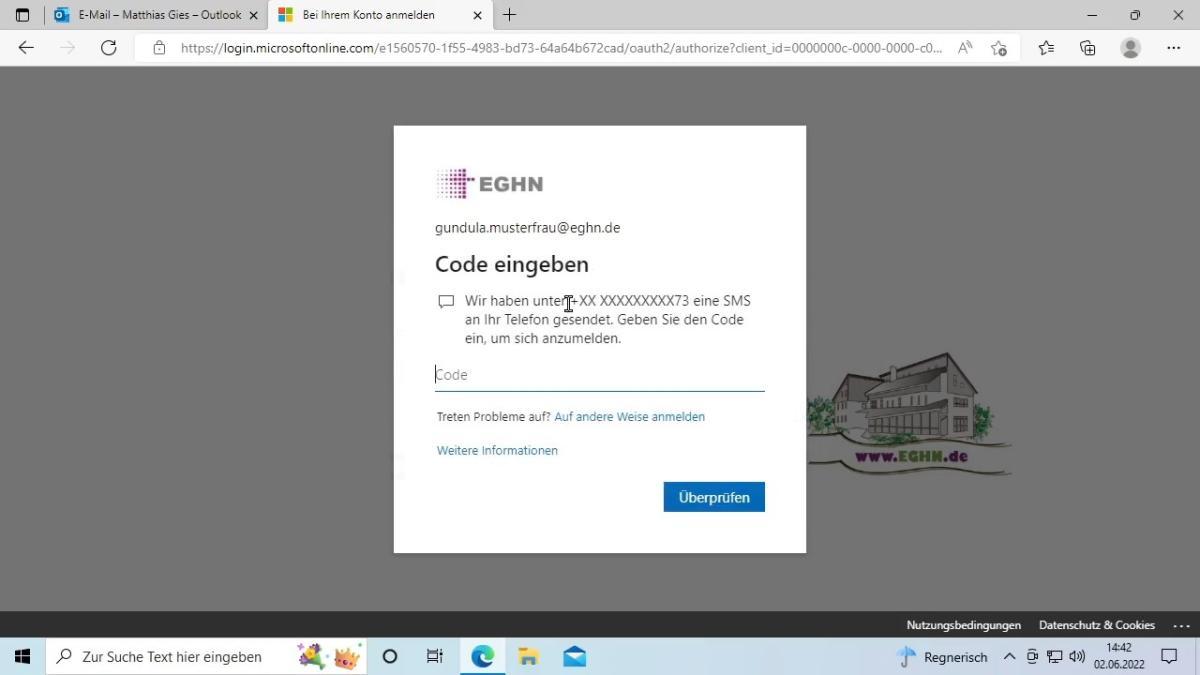This screenshot has width=1200, height=675.
Task: Click Auf andere Weise anmelden link
Action: click(x=629, y=417)
